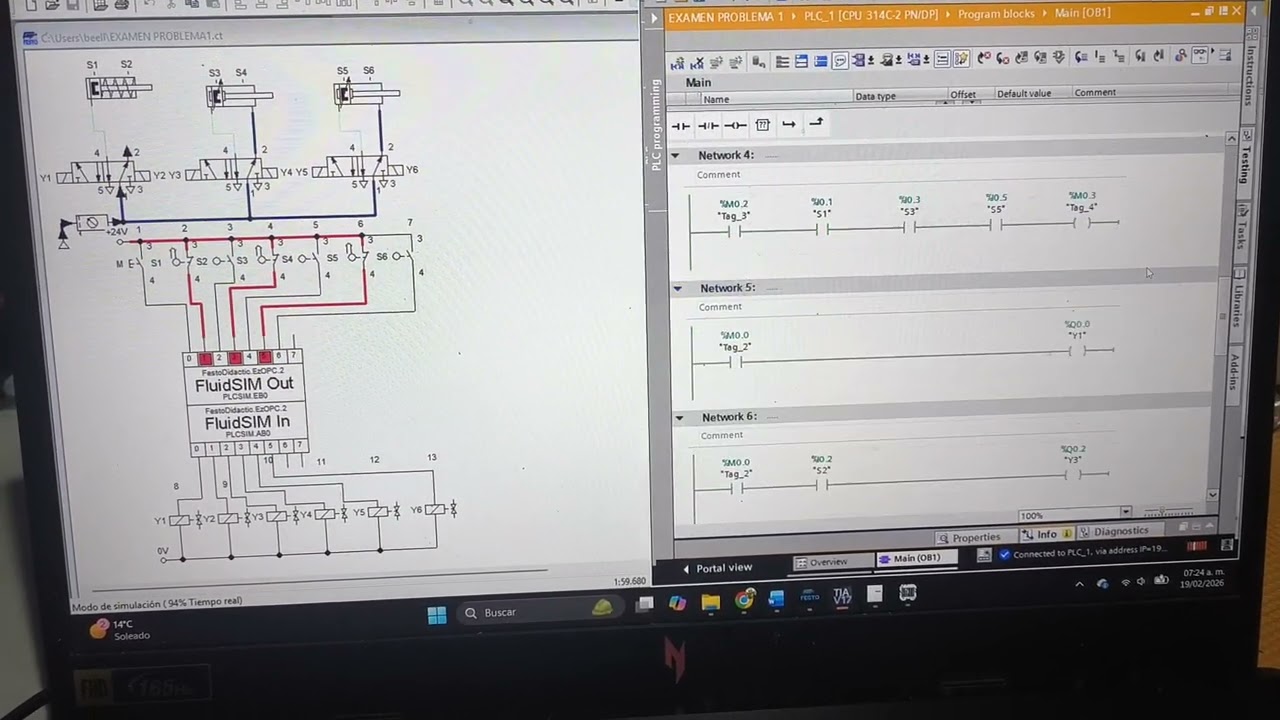Select the Main (OB1) editor tab
The height and width of the screenshot is (720, 1280).
[x=917, y=558]
